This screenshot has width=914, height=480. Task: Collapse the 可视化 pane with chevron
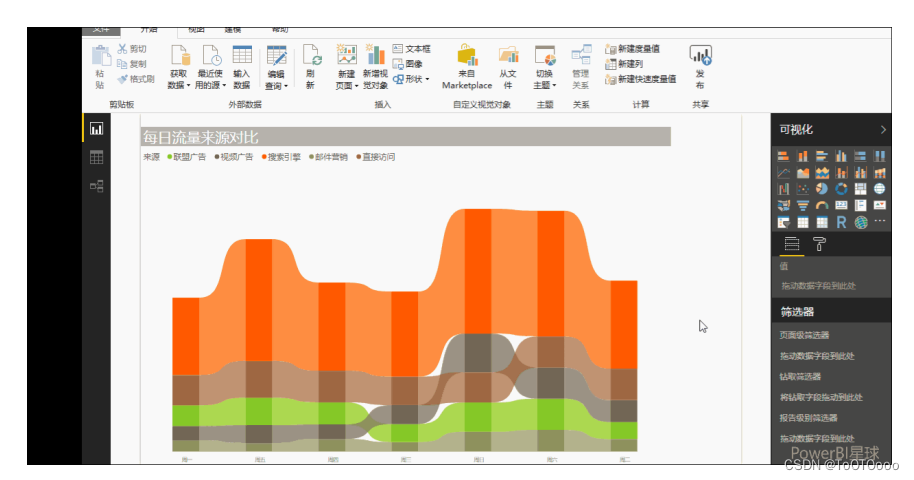tap(883, 129)
